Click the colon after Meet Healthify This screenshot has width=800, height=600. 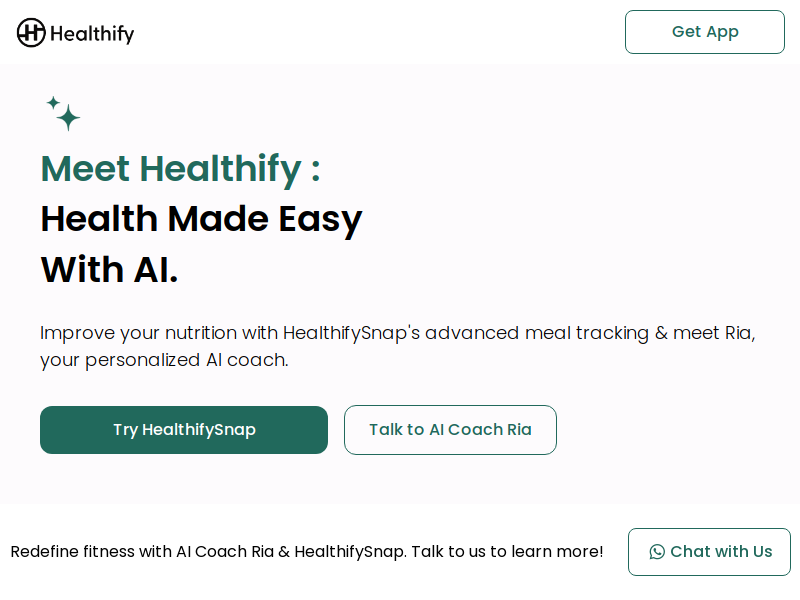point(316,170)
